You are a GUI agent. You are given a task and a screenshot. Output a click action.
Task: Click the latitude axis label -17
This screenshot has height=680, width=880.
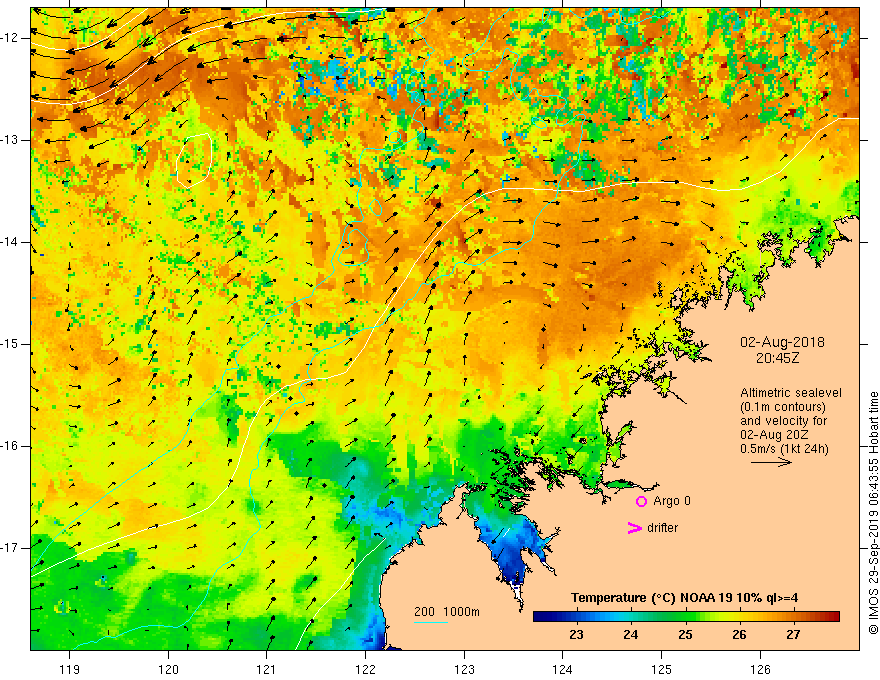pos(10,548)
